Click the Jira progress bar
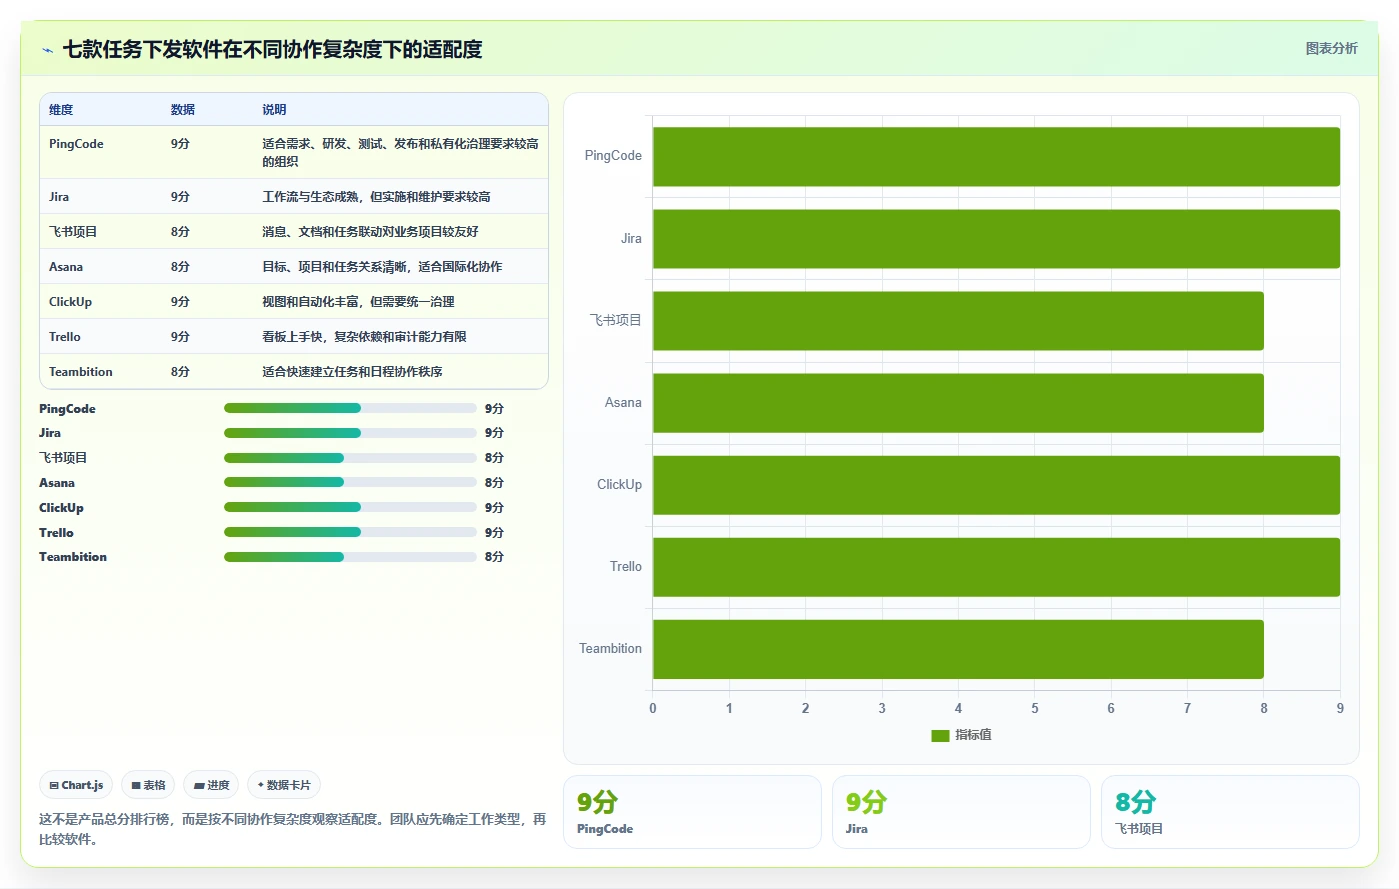 point(350,433)
